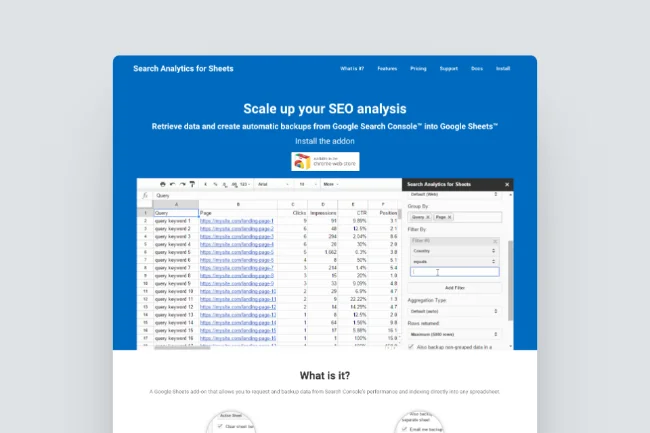Click the decrease decimal places icon
The image size is (650, 433).
pos(225,185)
